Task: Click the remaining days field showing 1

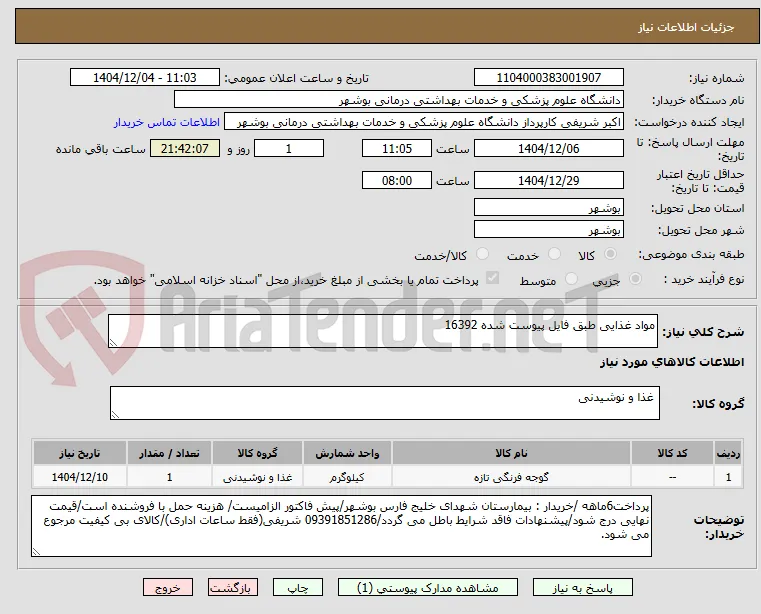Action: [289, 149]
